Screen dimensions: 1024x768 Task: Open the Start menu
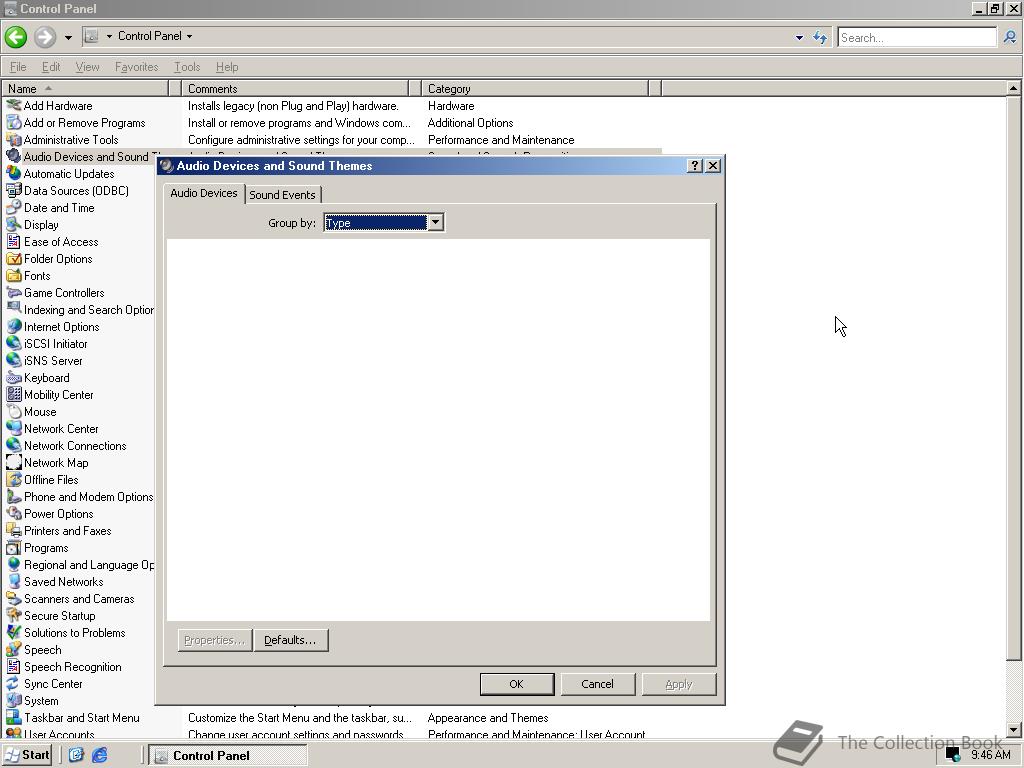pos(27,755)
